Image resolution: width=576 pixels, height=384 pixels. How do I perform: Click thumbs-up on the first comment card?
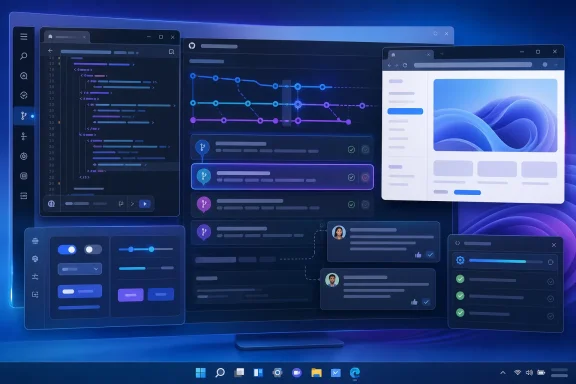pos(418,255)
